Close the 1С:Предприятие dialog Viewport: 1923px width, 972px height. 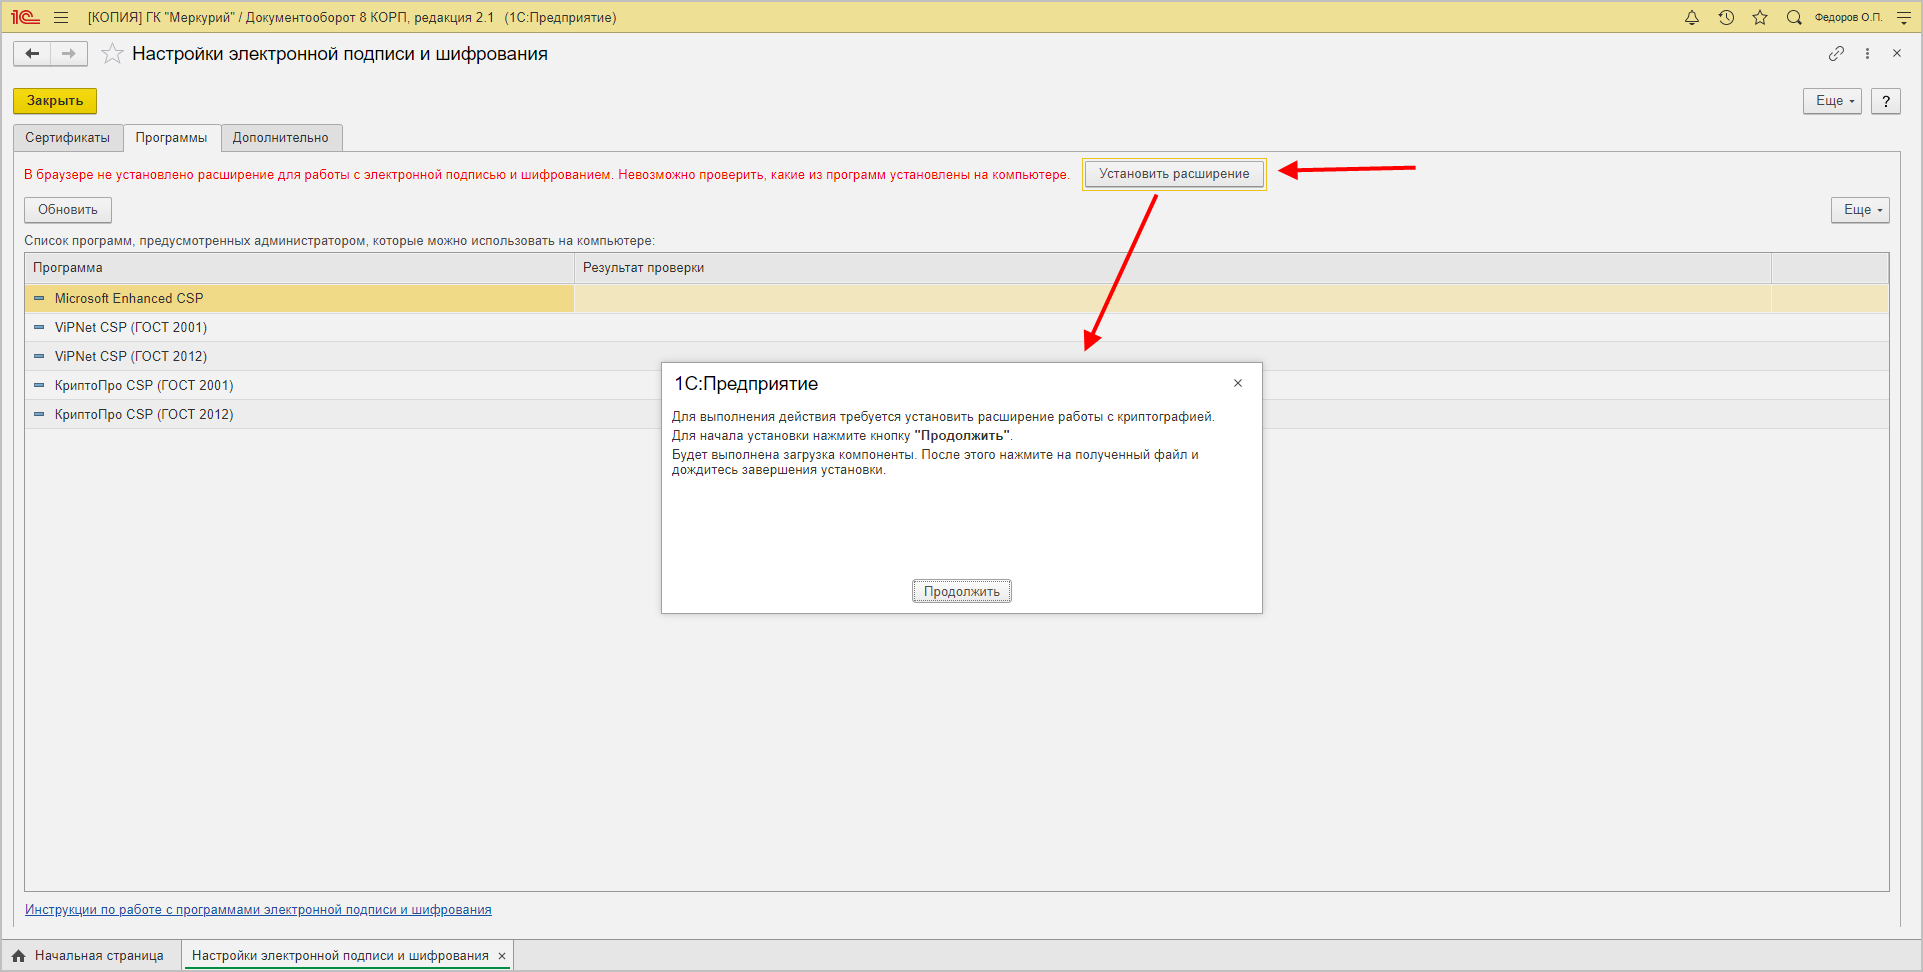[1238, 383]
